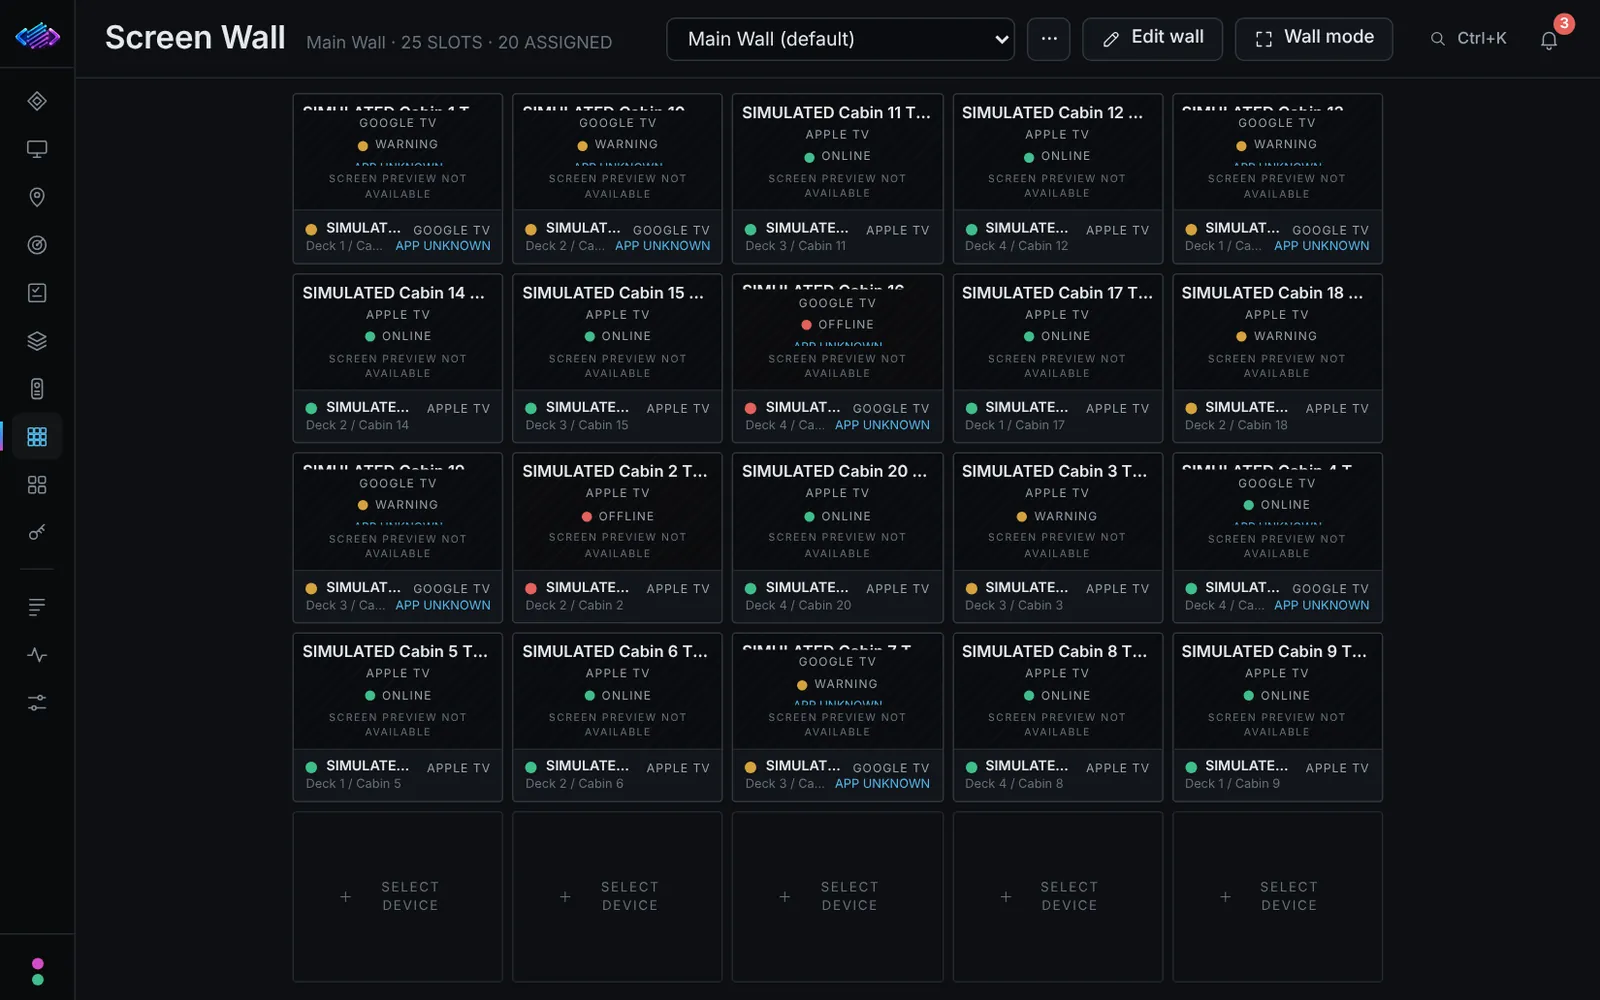This screenshot has height=1000, width=1600.
Task: Open the monitor icon in the sidebar
Action: coord(37,149)
